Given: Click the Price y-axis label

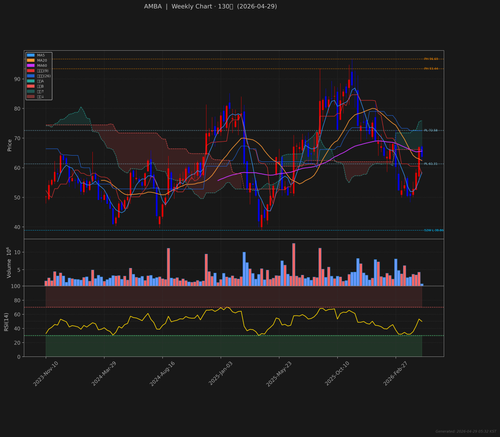Looking at the screenshot, I should (x=9, y=145).
